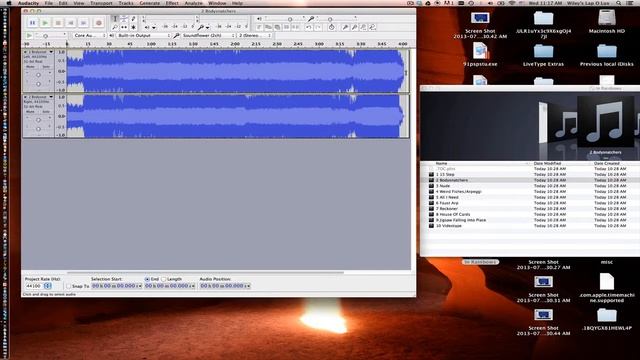Image resolution: width=640 pixels, height=360 pixels.
Task: Solo the bottom Right track
Action: [46, 111]
